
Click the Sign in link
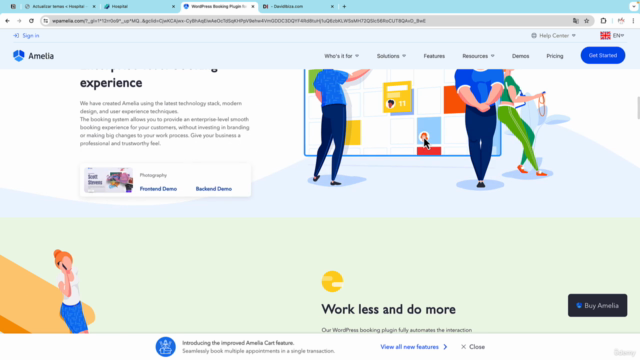pos(31,36)
